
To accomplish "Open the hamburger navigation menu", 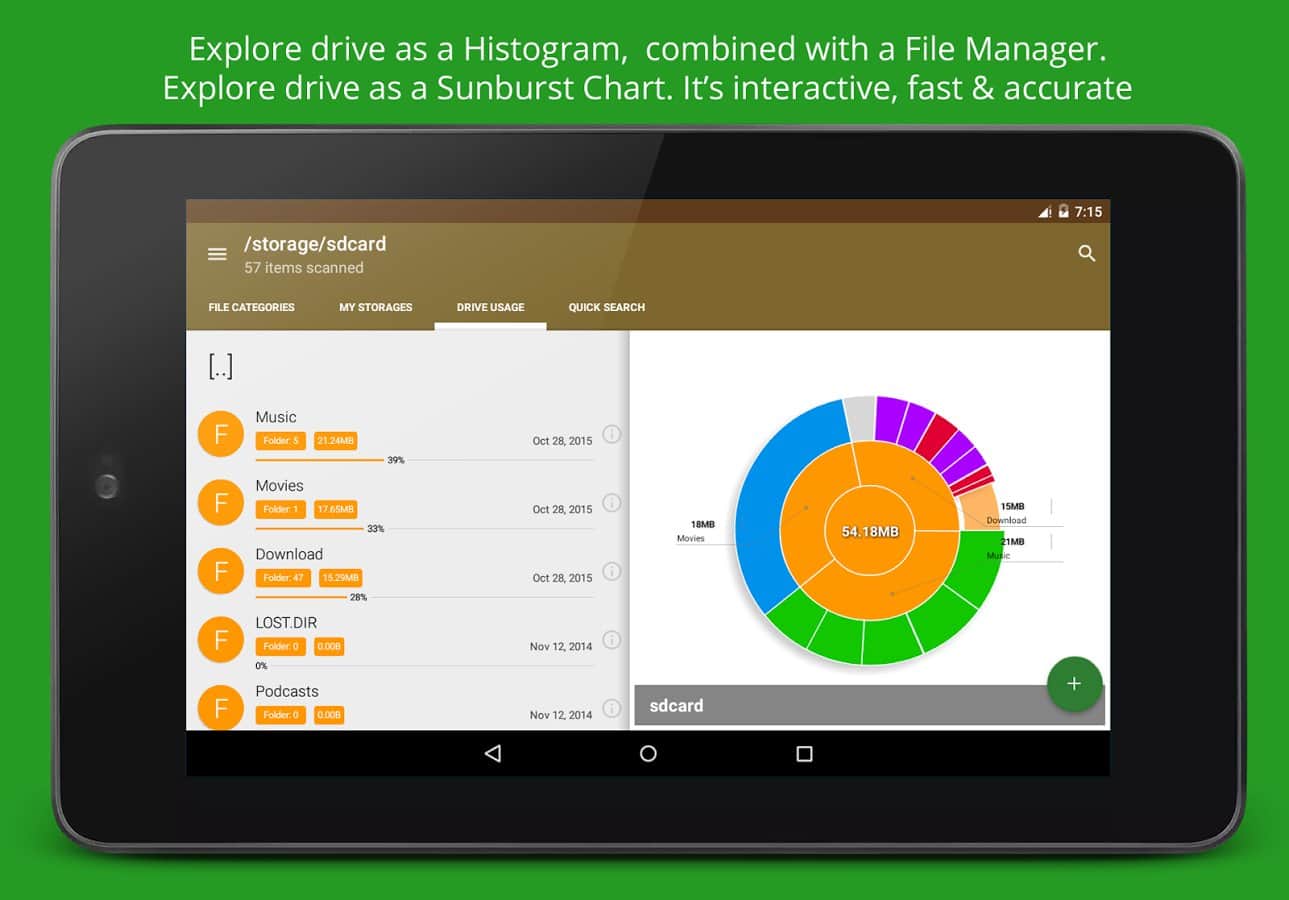I will [x=217, y=254].
